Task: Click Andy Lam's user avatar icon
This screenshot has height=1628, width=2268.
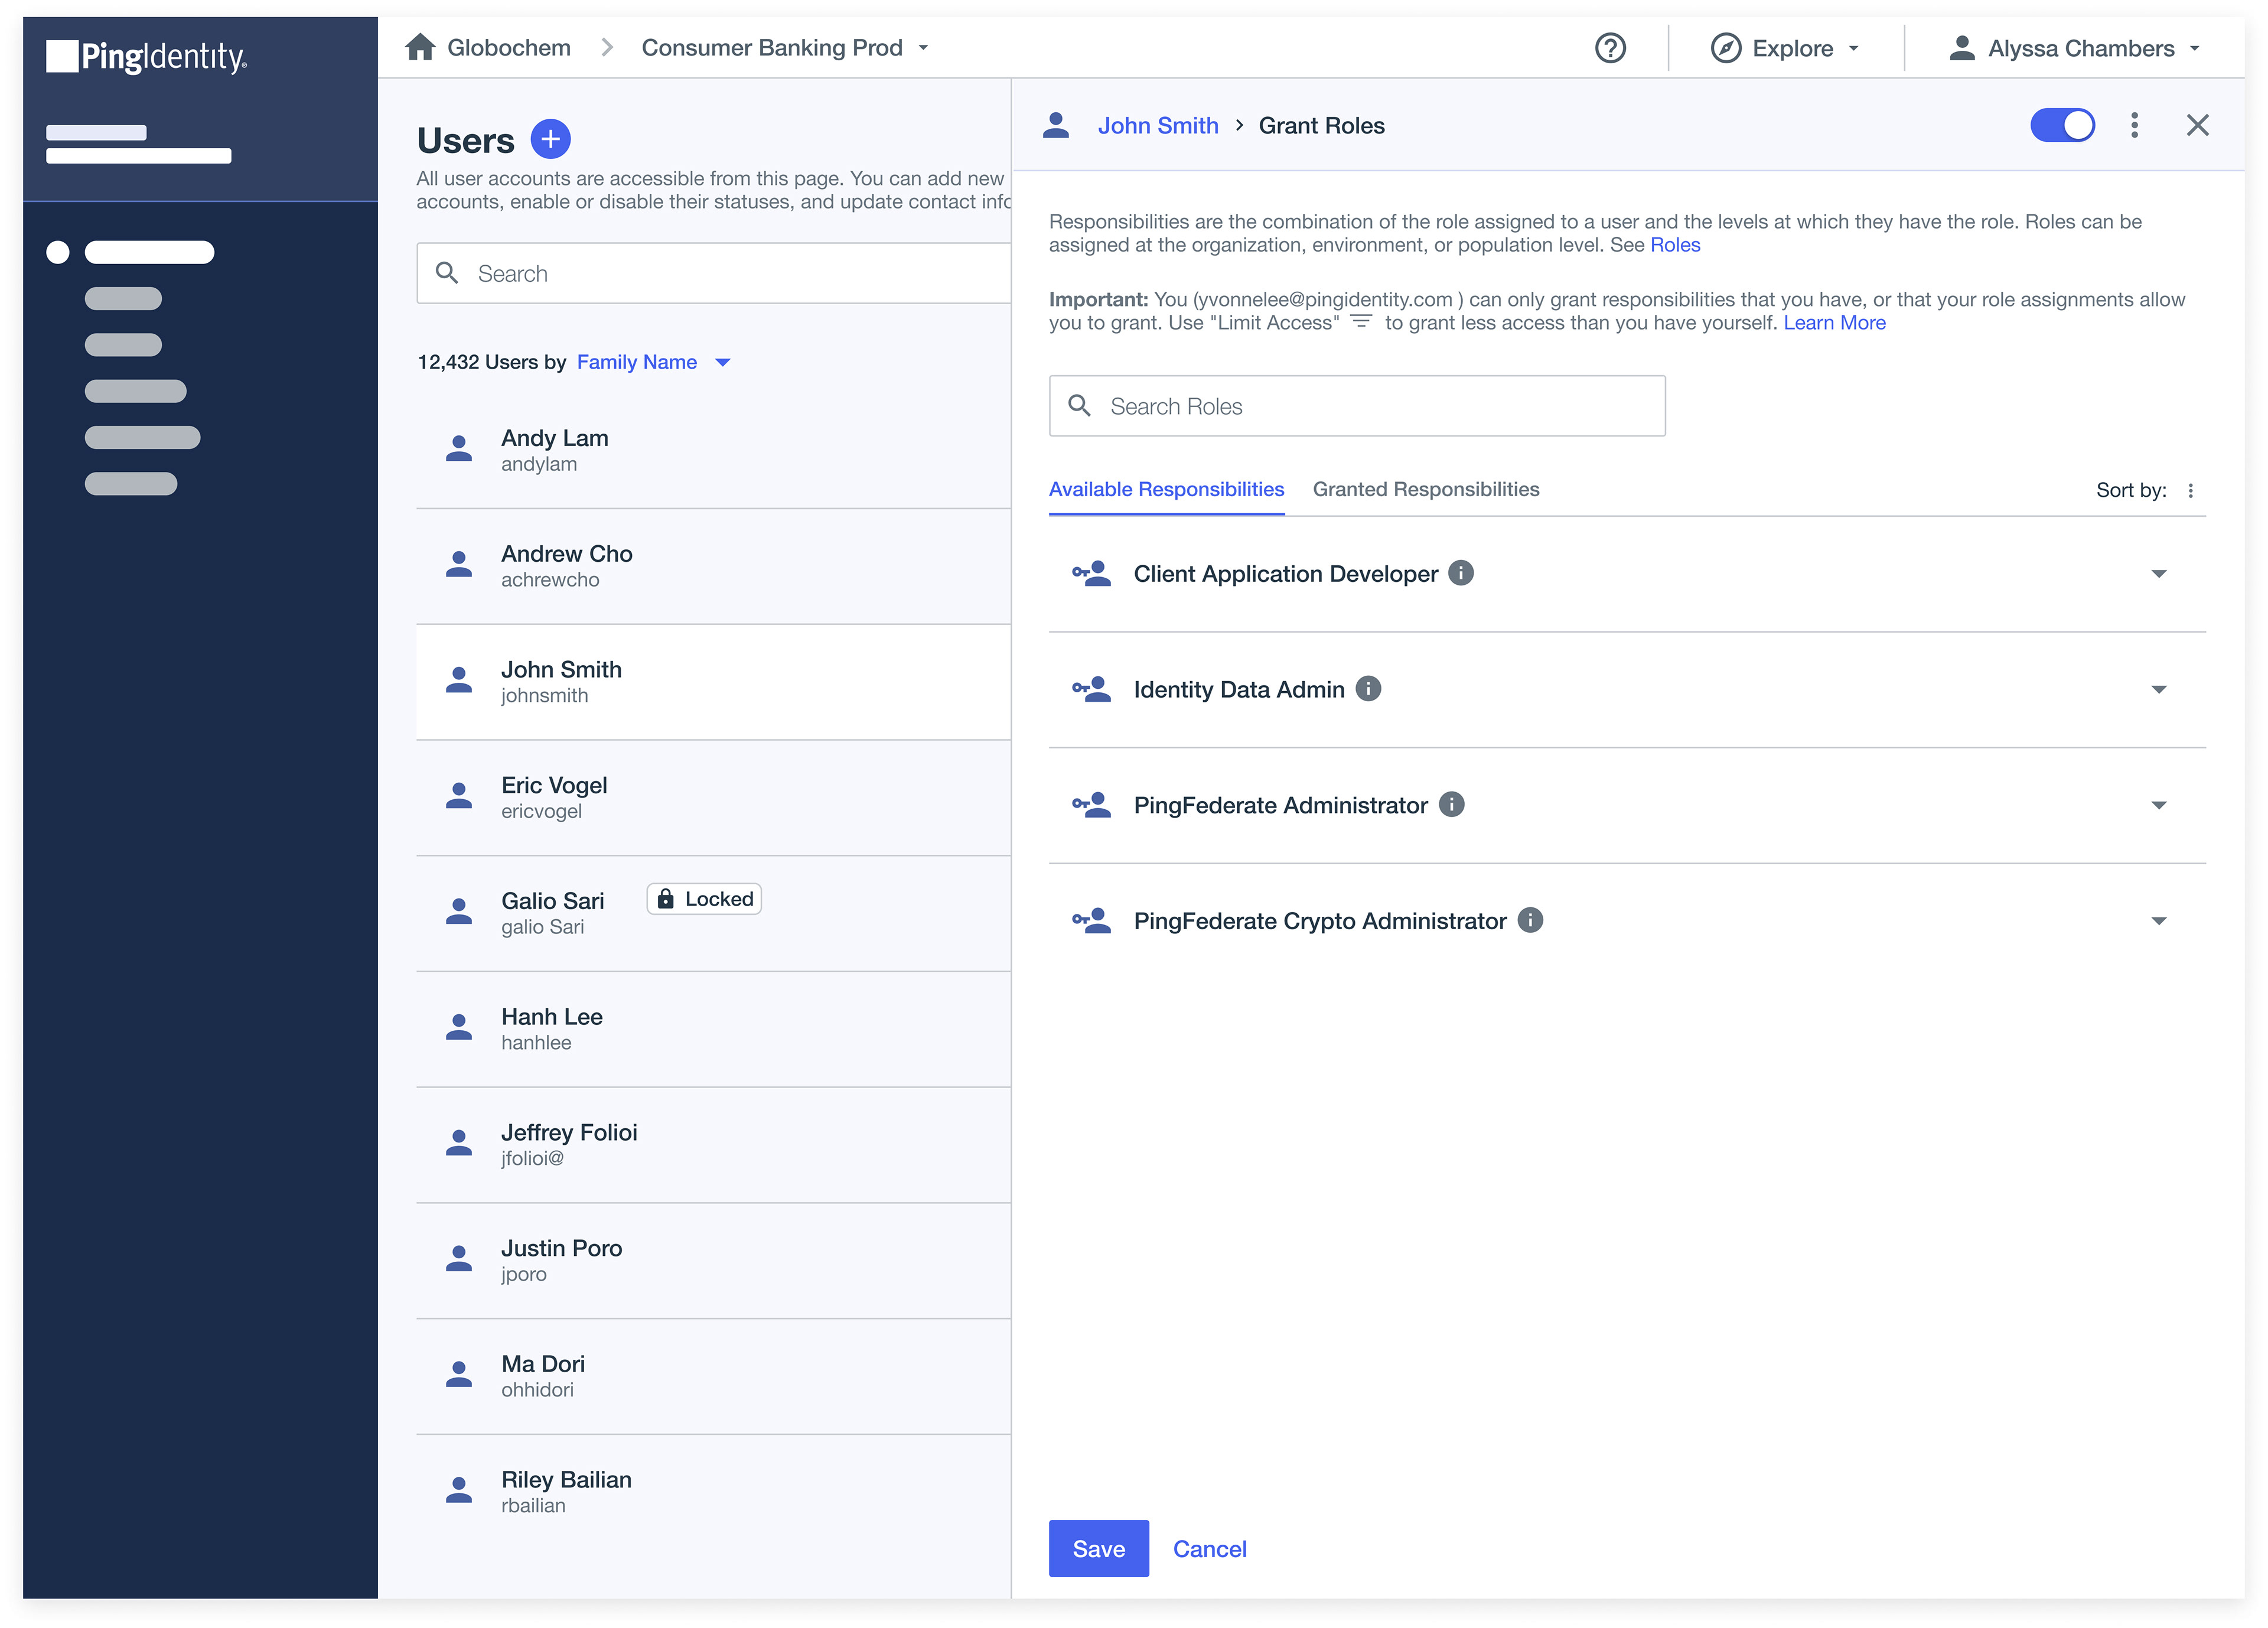Action: [x=458, y=448]
